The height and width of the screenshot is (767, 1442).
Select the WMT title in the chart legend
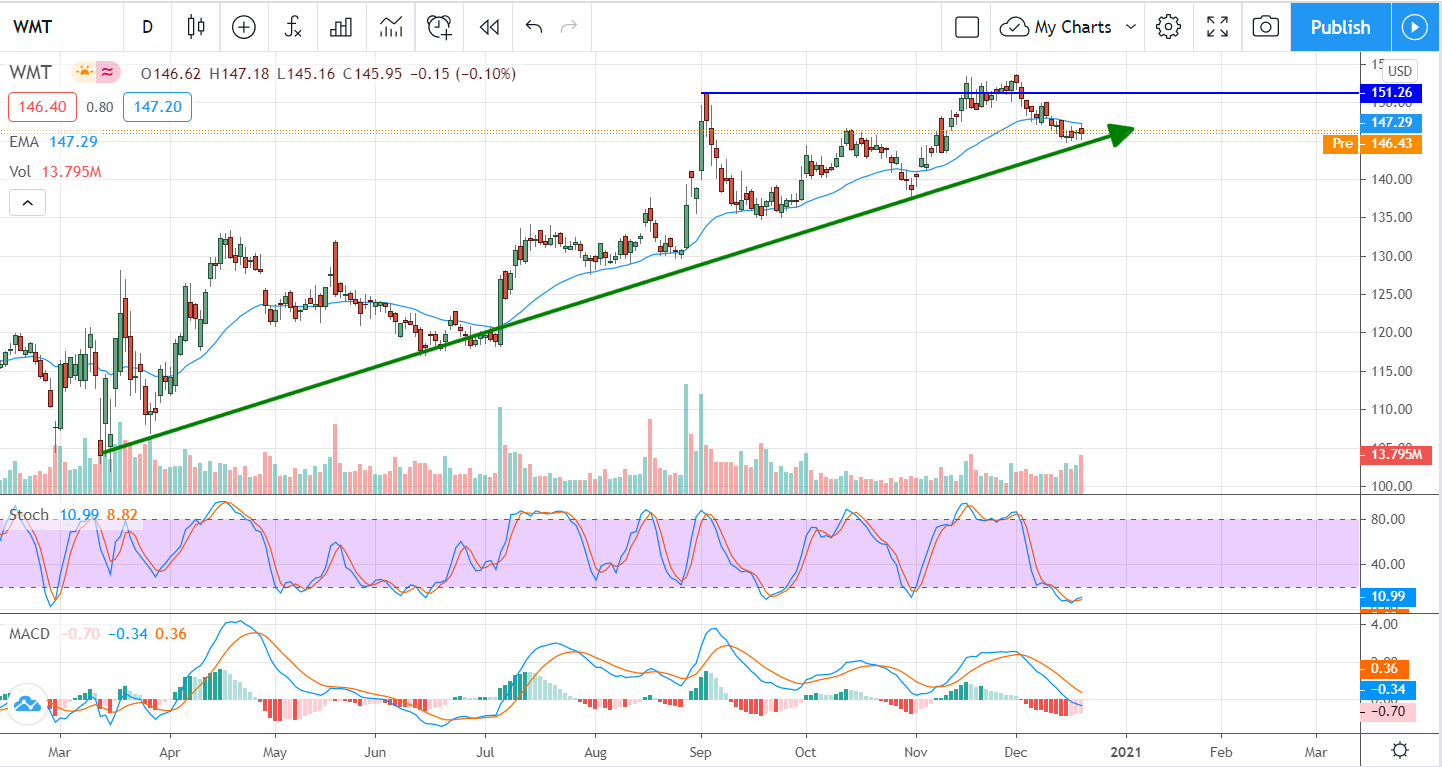(x=33, y=73)
